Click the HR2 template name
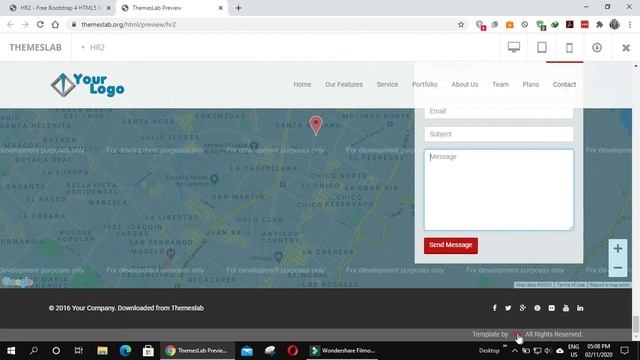Viewport: 640px width, 360px height. tap(97, 48)
